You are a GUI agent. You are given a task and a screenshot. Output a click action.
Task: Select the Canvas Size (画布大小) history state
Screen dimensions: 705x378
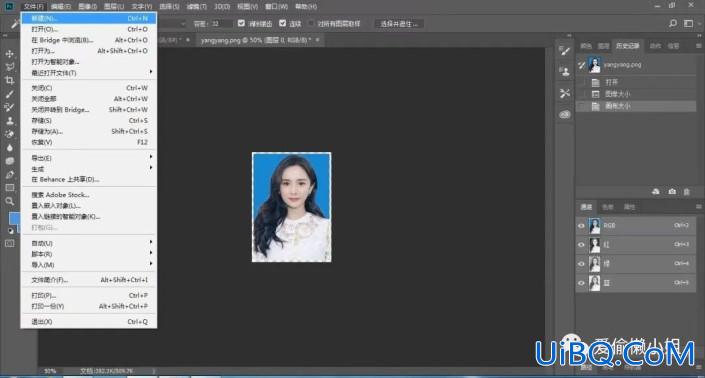coord(636,107)
